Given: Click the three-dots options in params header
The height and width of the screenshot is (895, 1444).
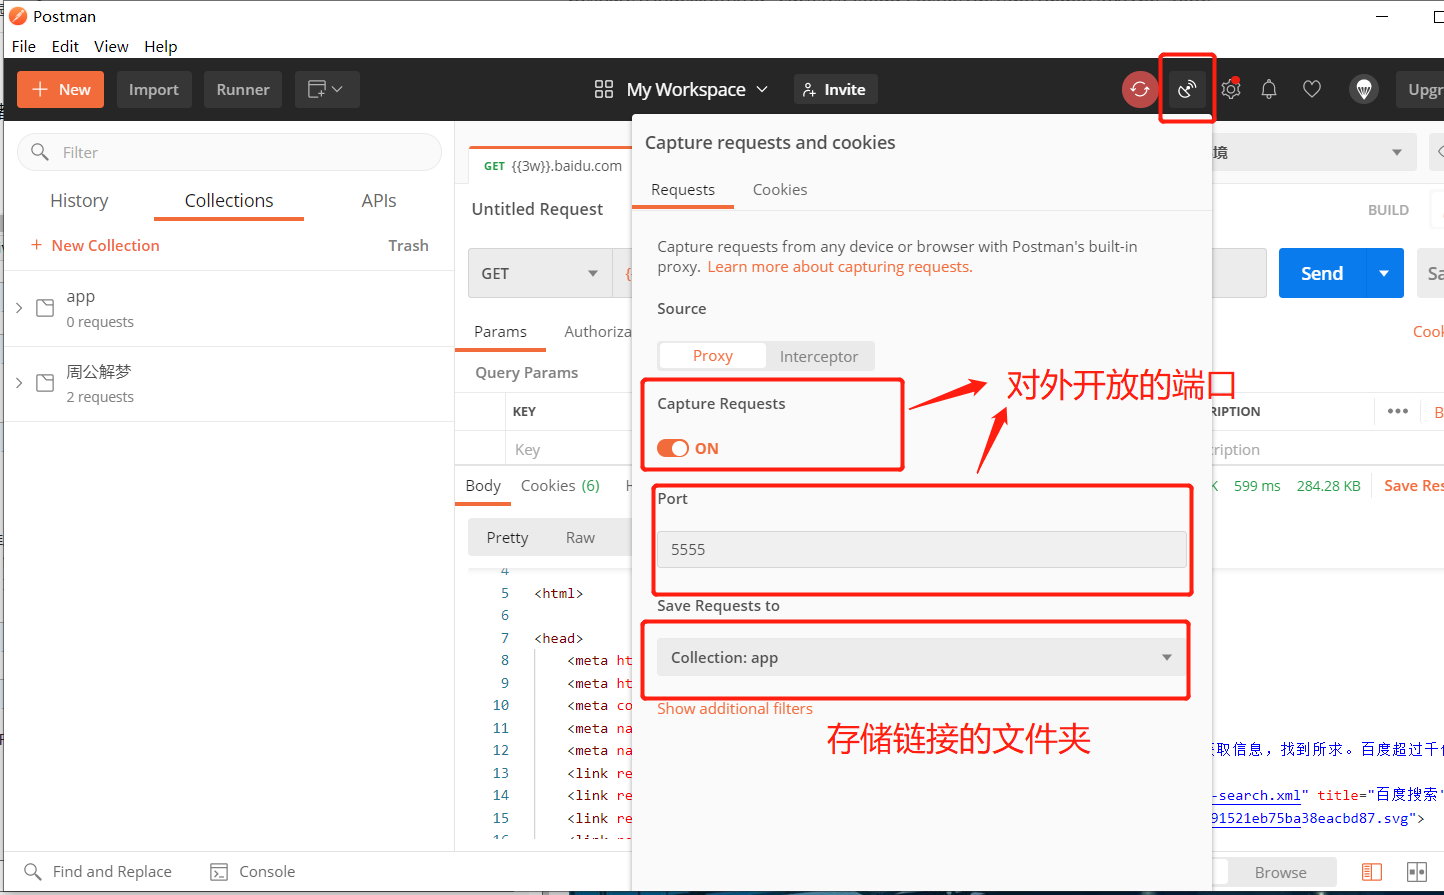Looking at the screenshot, I should coord(1398,411).
